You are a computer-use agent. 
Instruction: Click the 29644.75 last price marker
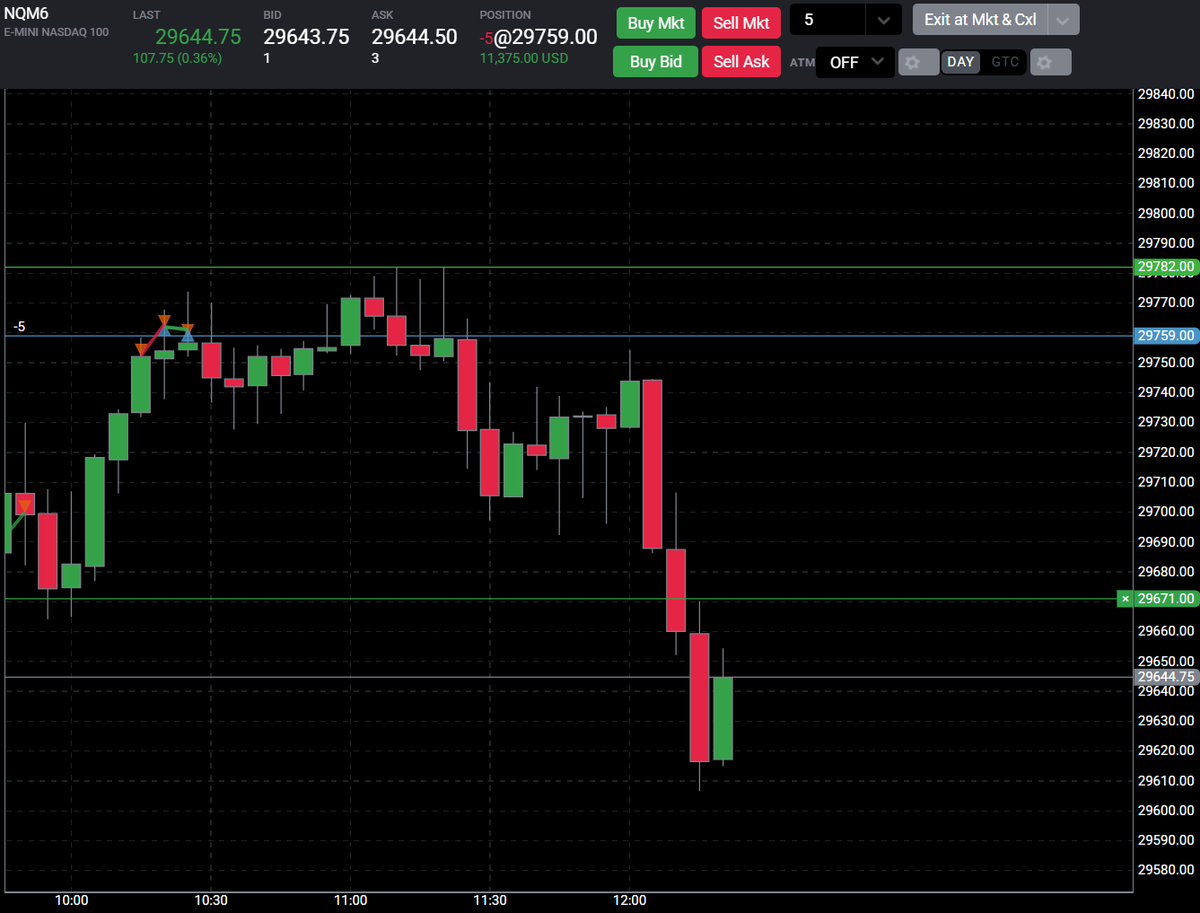pos(1166,677)
